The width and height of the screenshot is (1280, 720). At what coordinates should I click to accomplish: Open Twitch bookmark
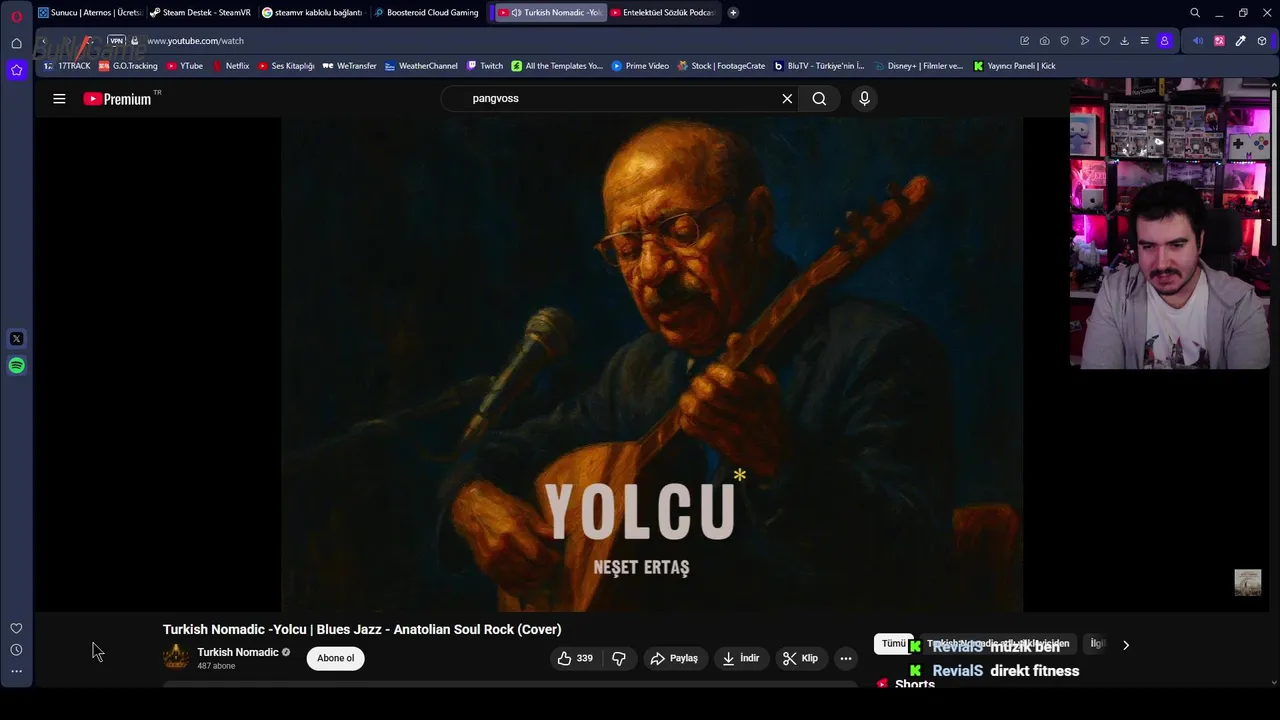(485, 66)
